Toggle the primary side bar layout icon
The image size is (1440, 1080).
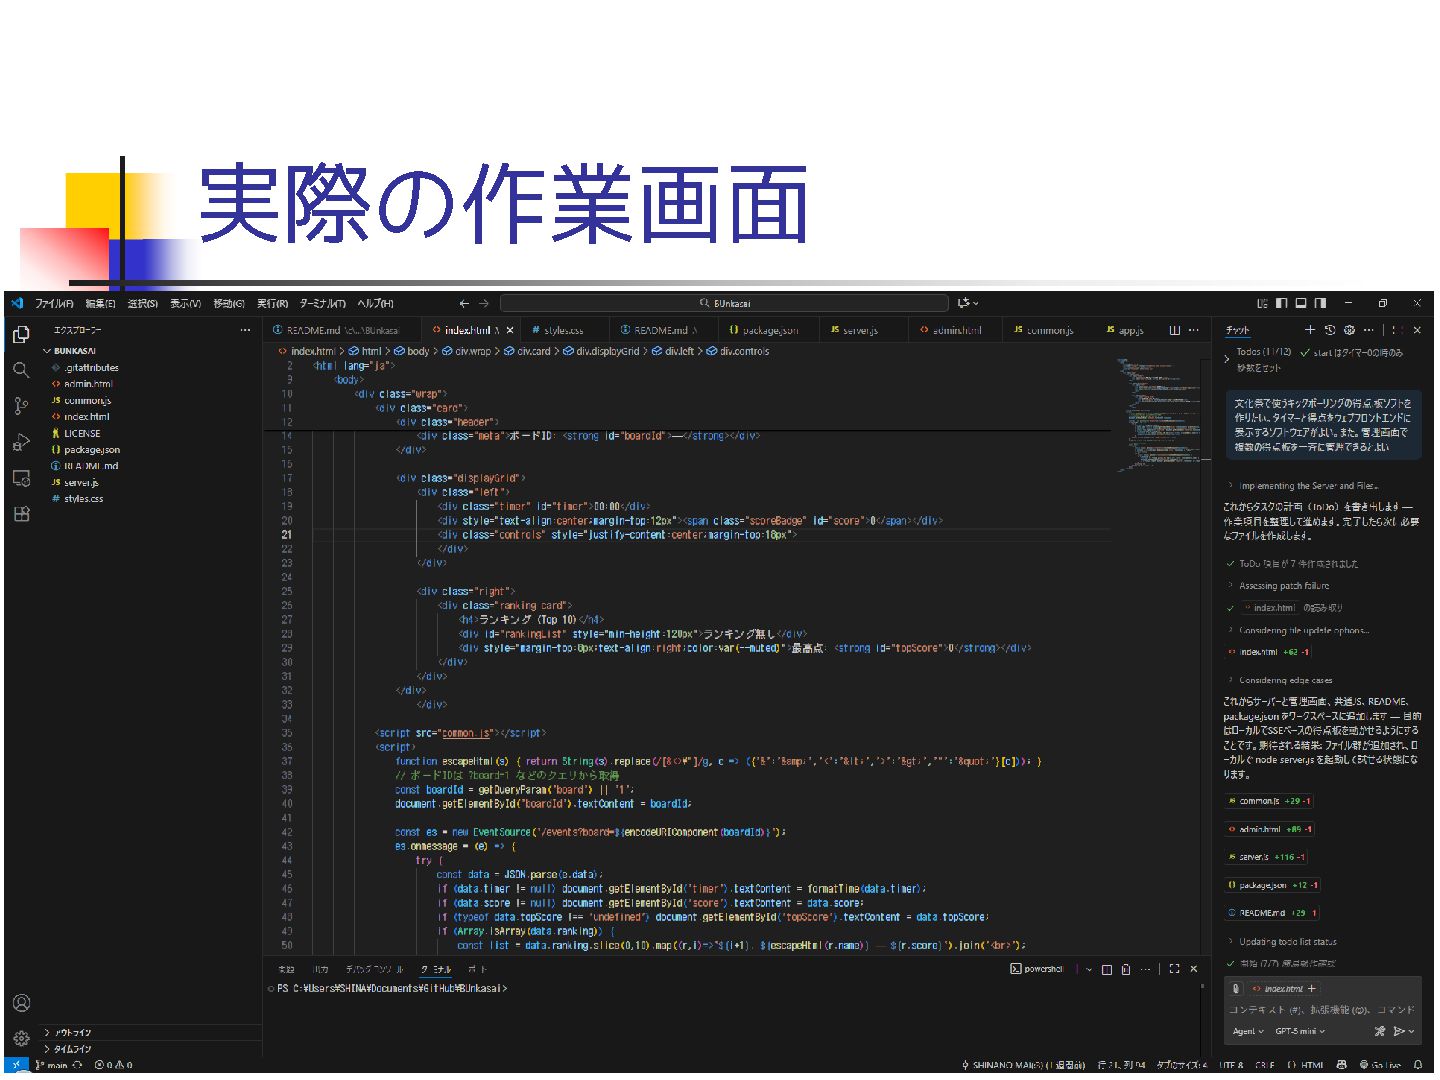coord(1282,303)
